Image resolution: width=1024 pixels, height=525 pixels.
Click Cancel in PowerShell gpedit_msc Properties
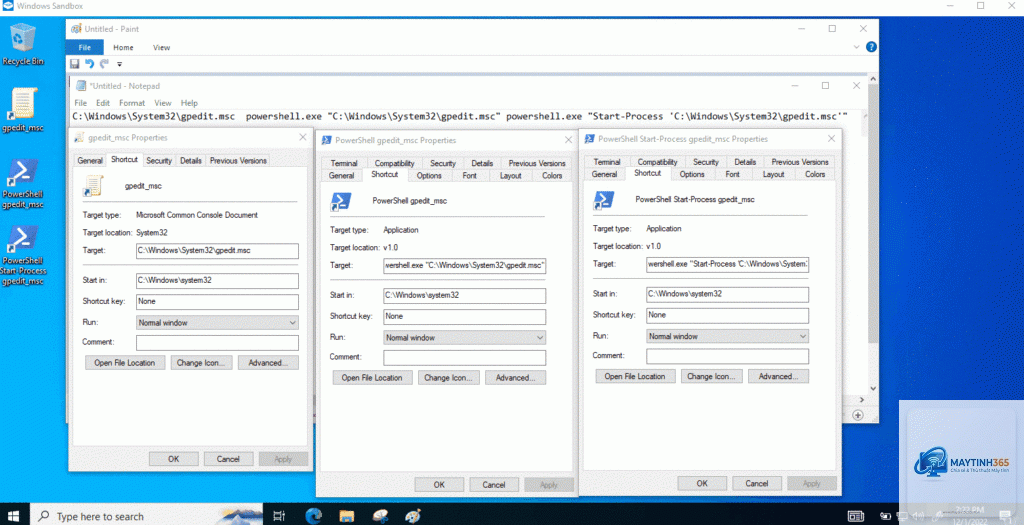click(494, 485)
